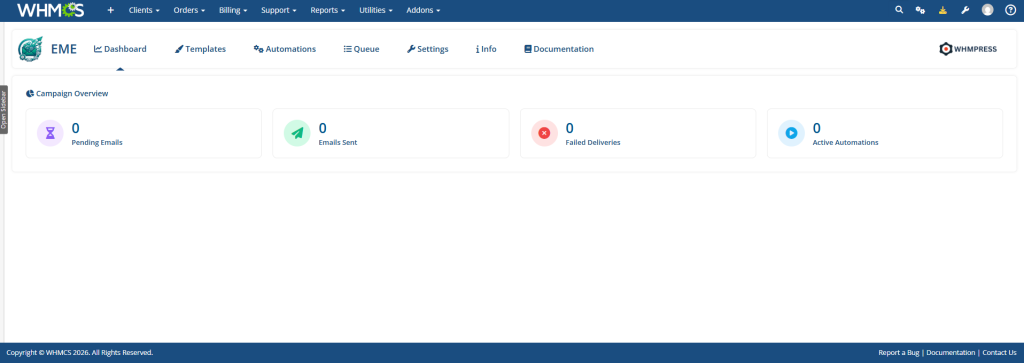Click the Documentation footer link
The width and height of the screenshot is (1024, 363).
(950, 353)
